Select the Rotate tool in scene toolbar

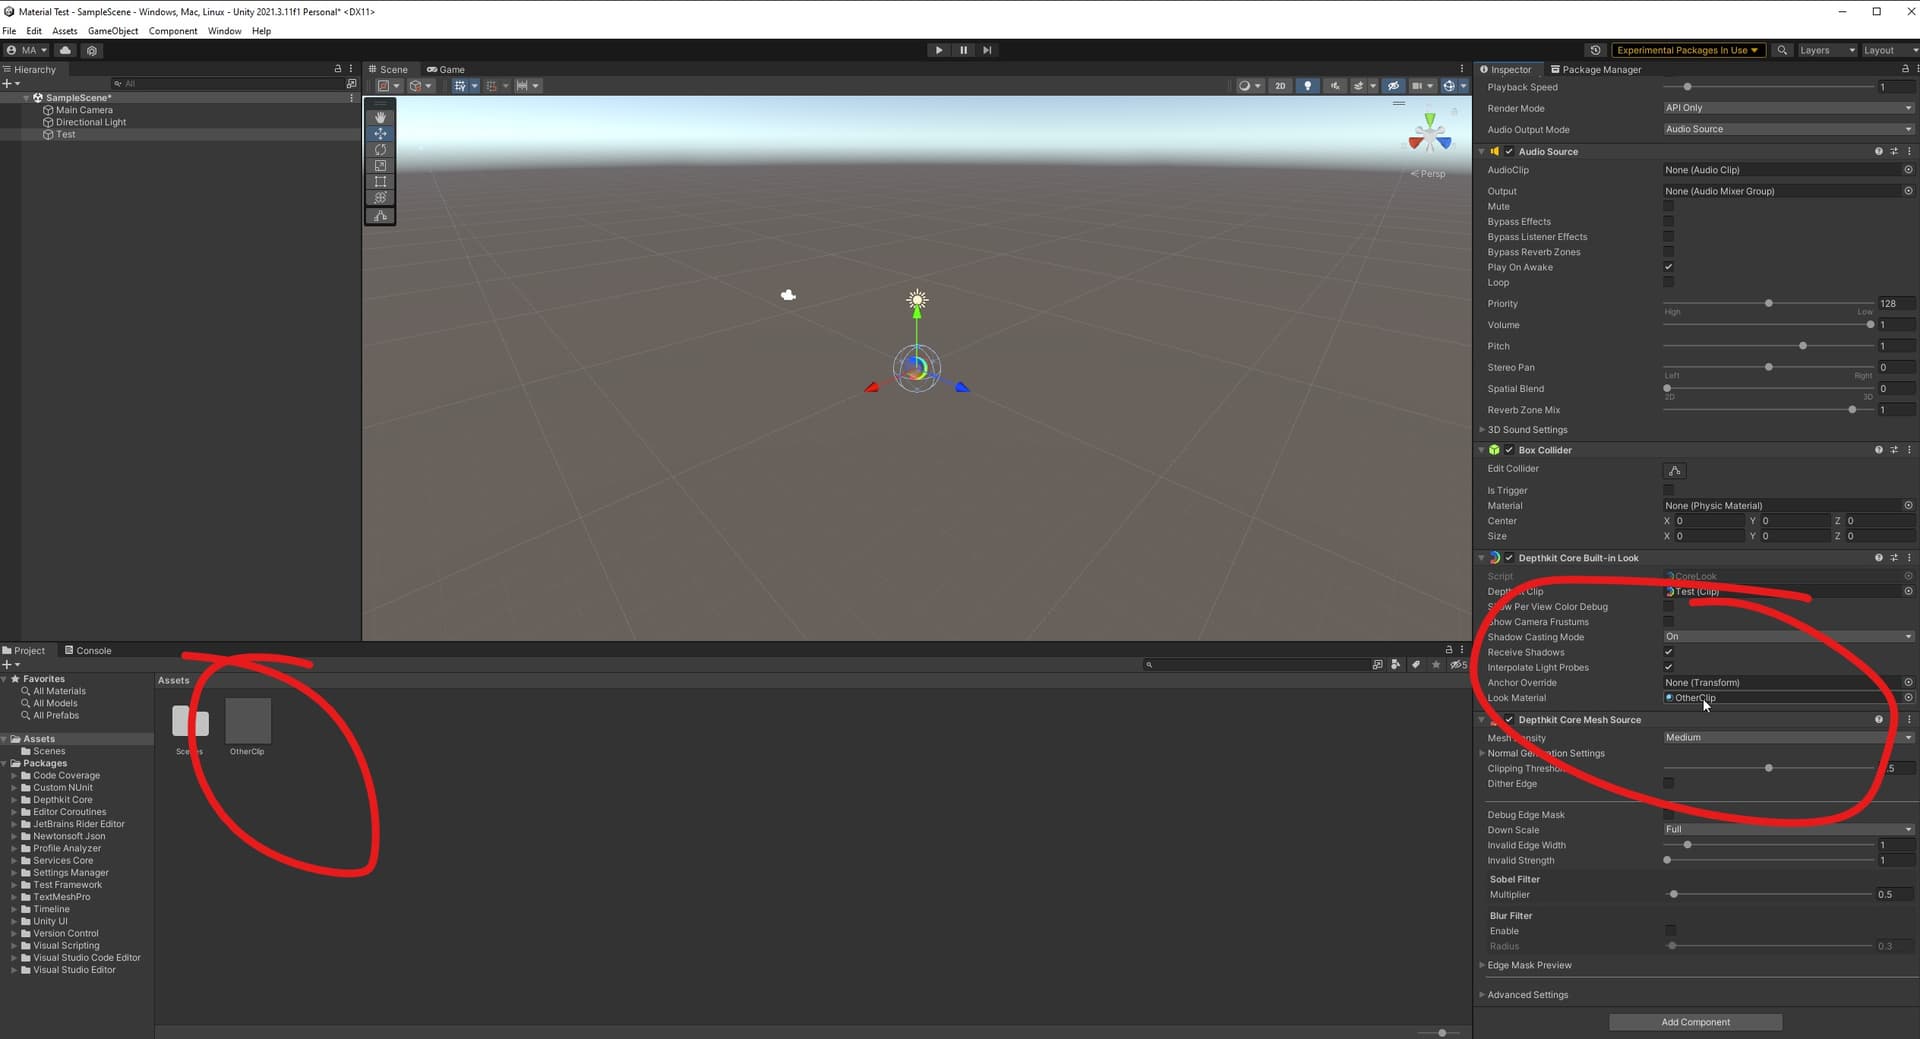380,150
